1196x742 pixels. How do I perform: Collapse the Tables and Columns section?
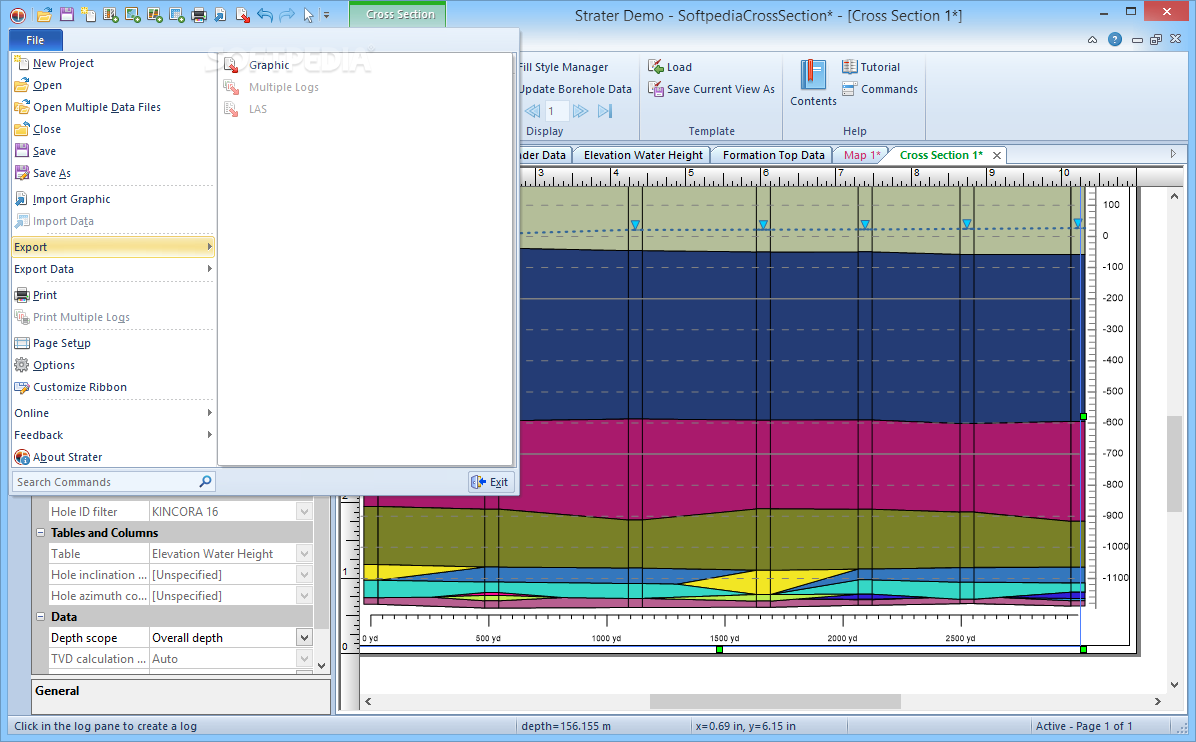click(x=40, y=533)
